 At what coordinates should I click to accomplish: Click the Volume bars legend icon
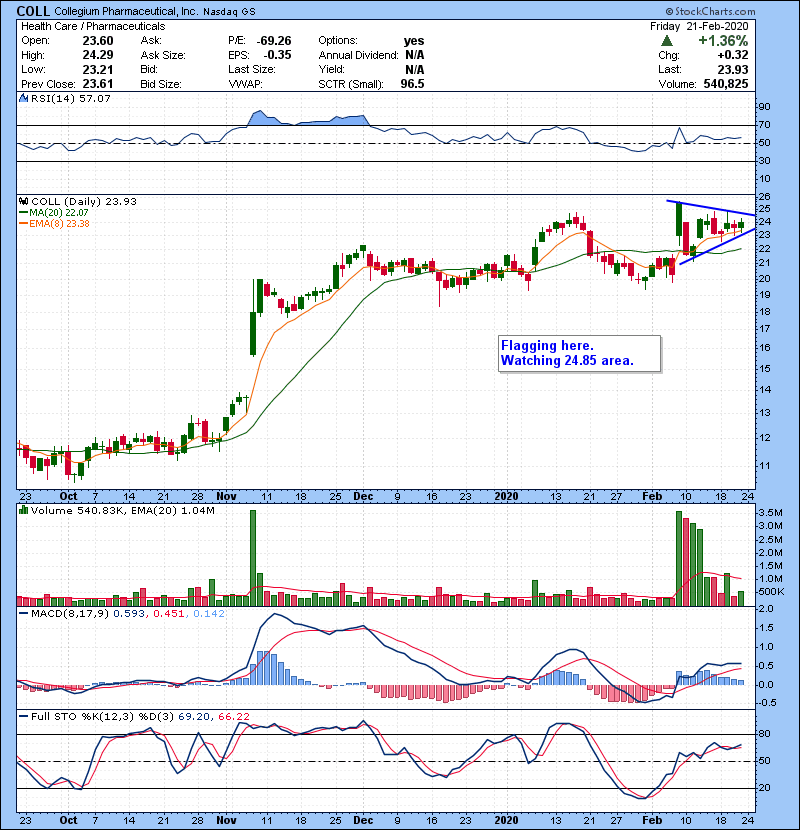(x=23, y=510)
